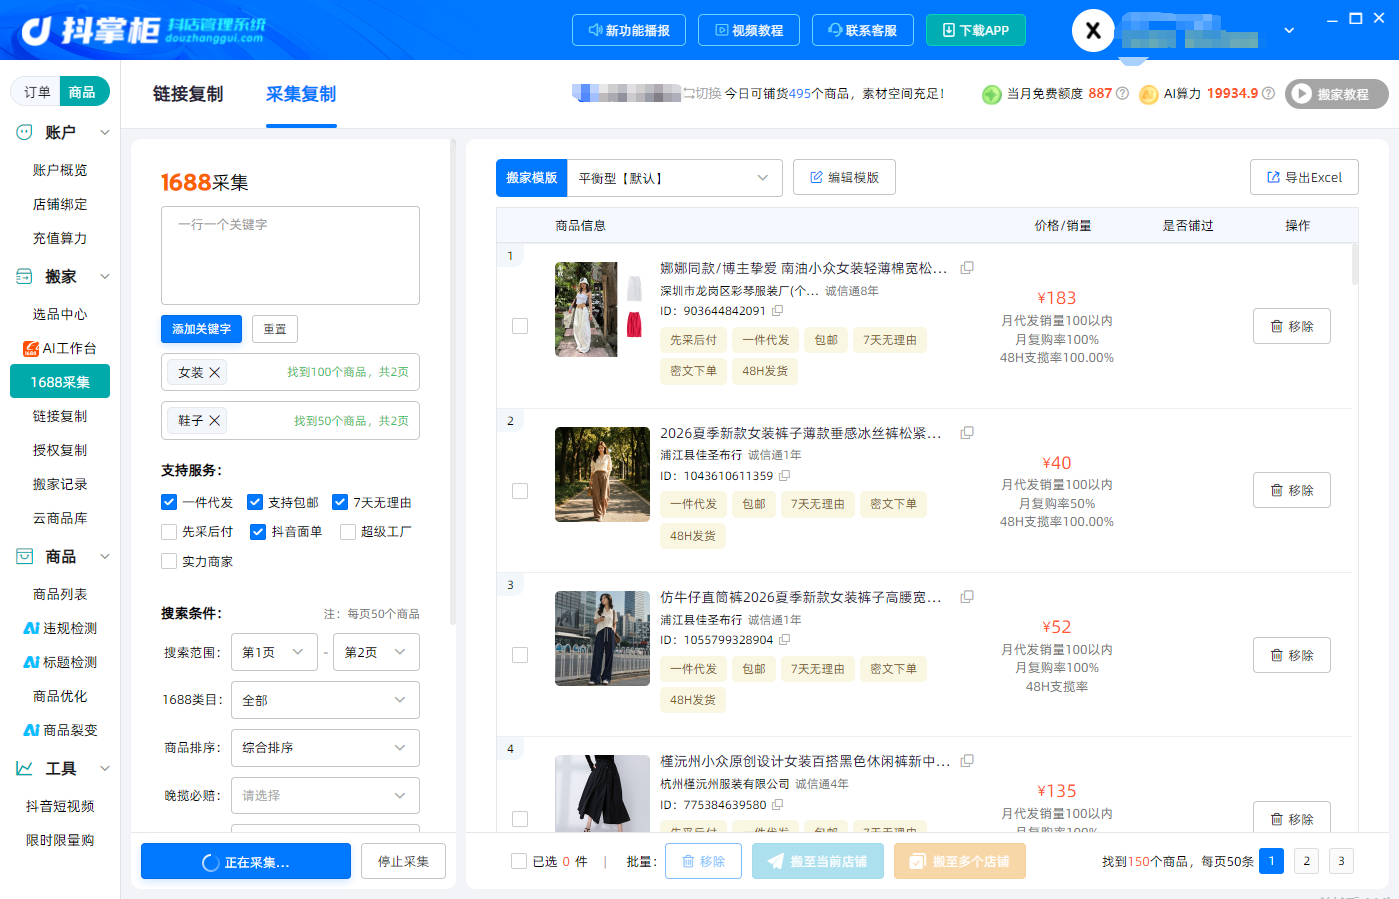Screen dimensions: 1399x899
Task: Click the 编辑模版 button
Action: pyautogui.click(x=844, y=177)
